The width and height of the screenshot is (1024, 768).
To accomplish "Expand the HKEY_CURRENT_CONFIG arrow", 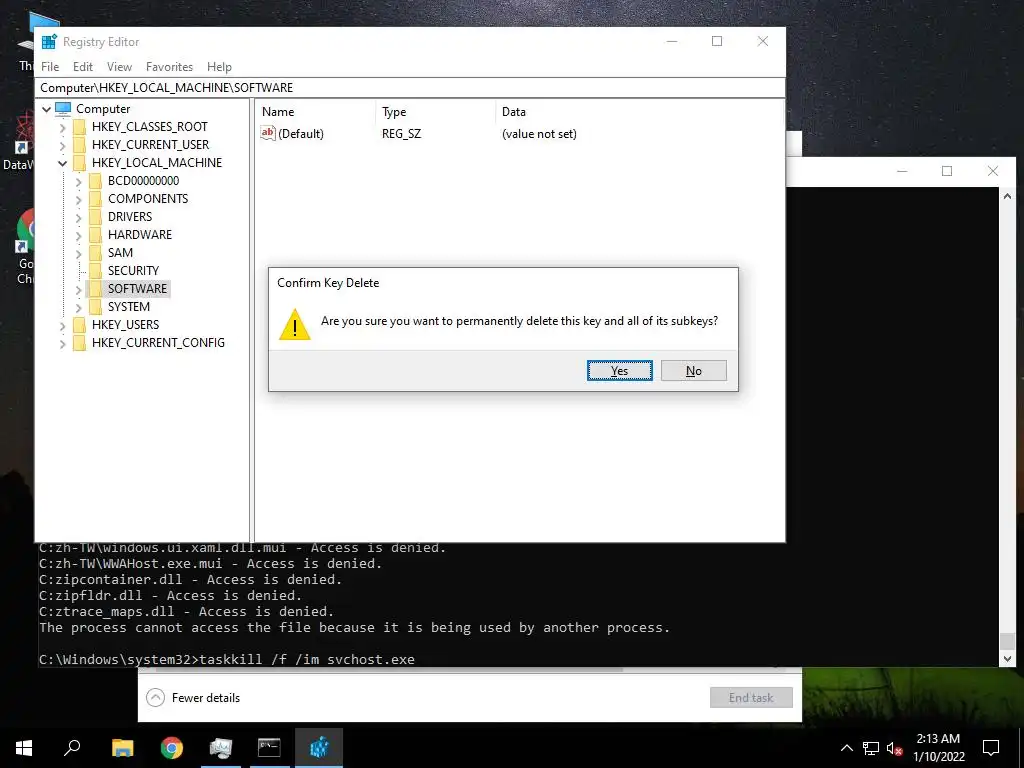I will point(63,343).
